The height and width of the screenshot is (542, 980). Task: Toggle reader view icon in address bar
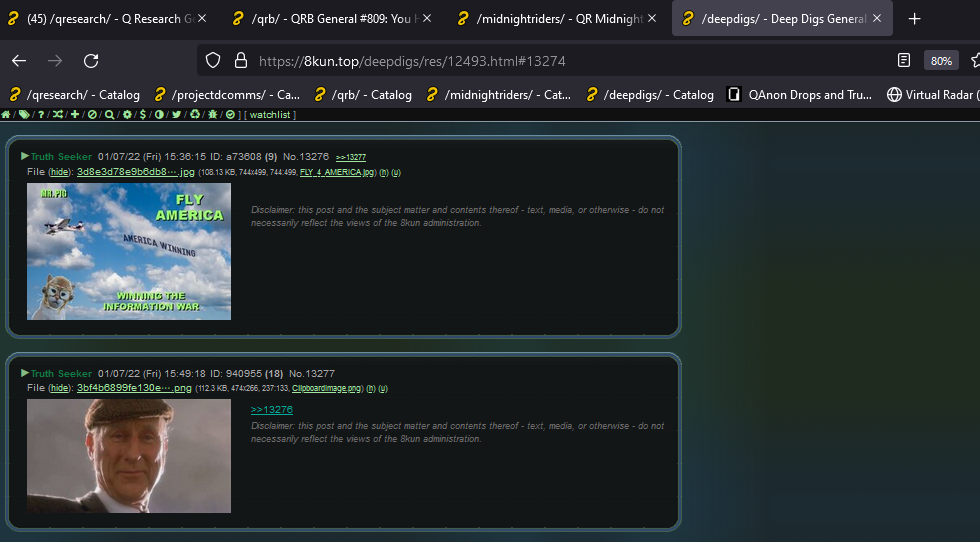click(904, 61)
